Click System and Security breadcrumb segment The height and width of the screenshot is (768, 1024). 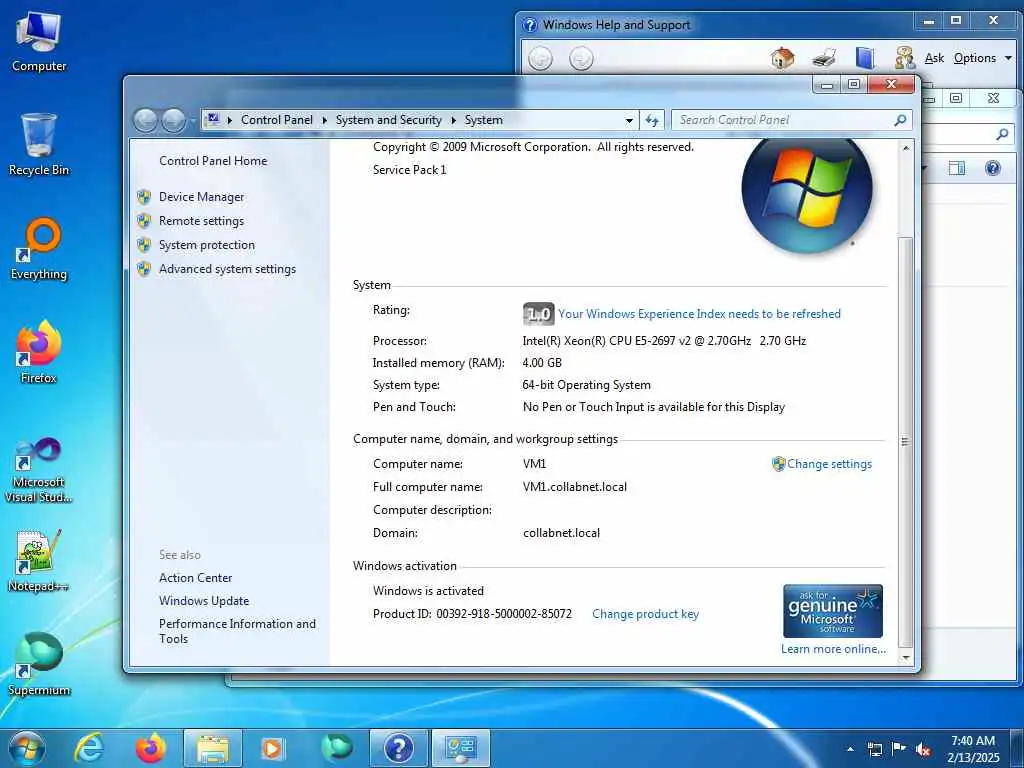(x=389, y=120)
